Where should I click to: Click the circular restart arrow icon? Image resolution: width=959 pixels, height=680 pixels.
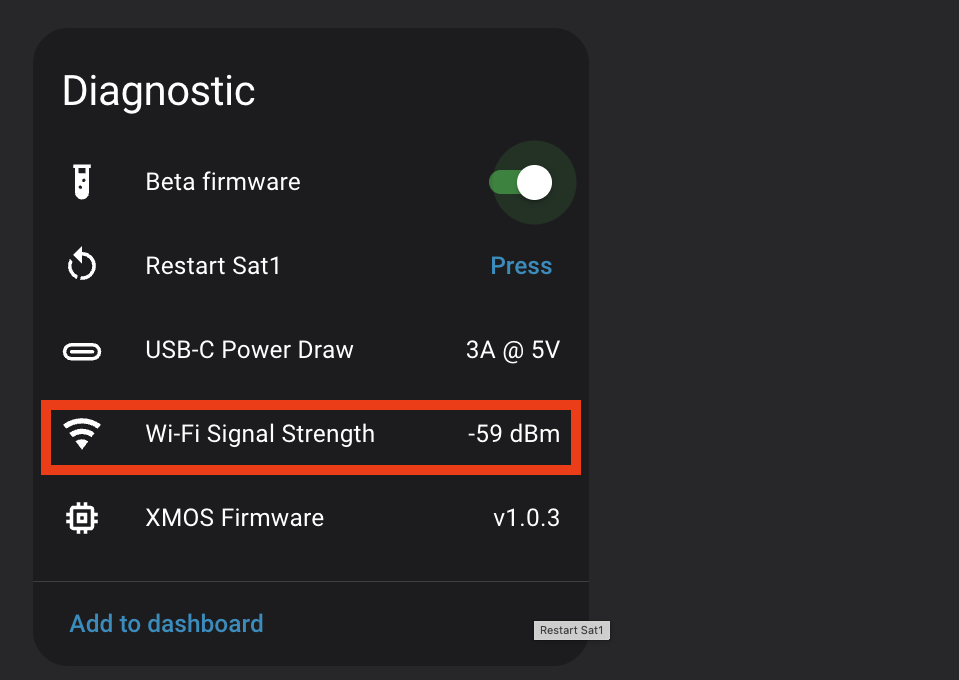point(82,266)
